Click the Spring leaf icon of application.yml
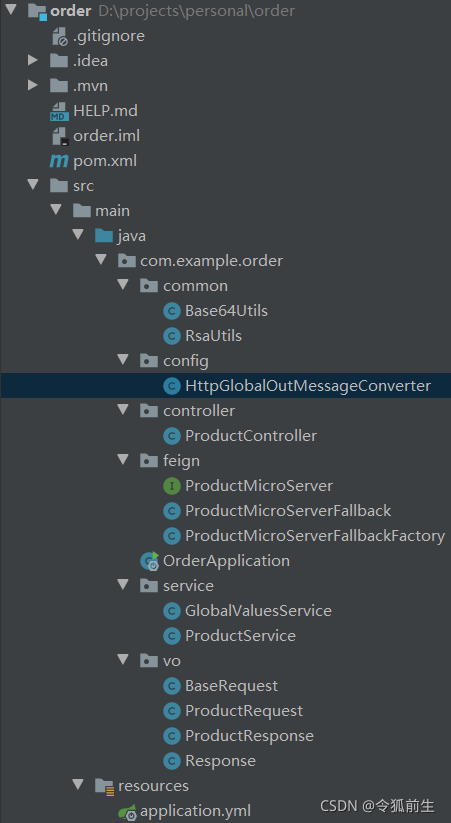The image size is (451, 823). click(x=128, y=811)
